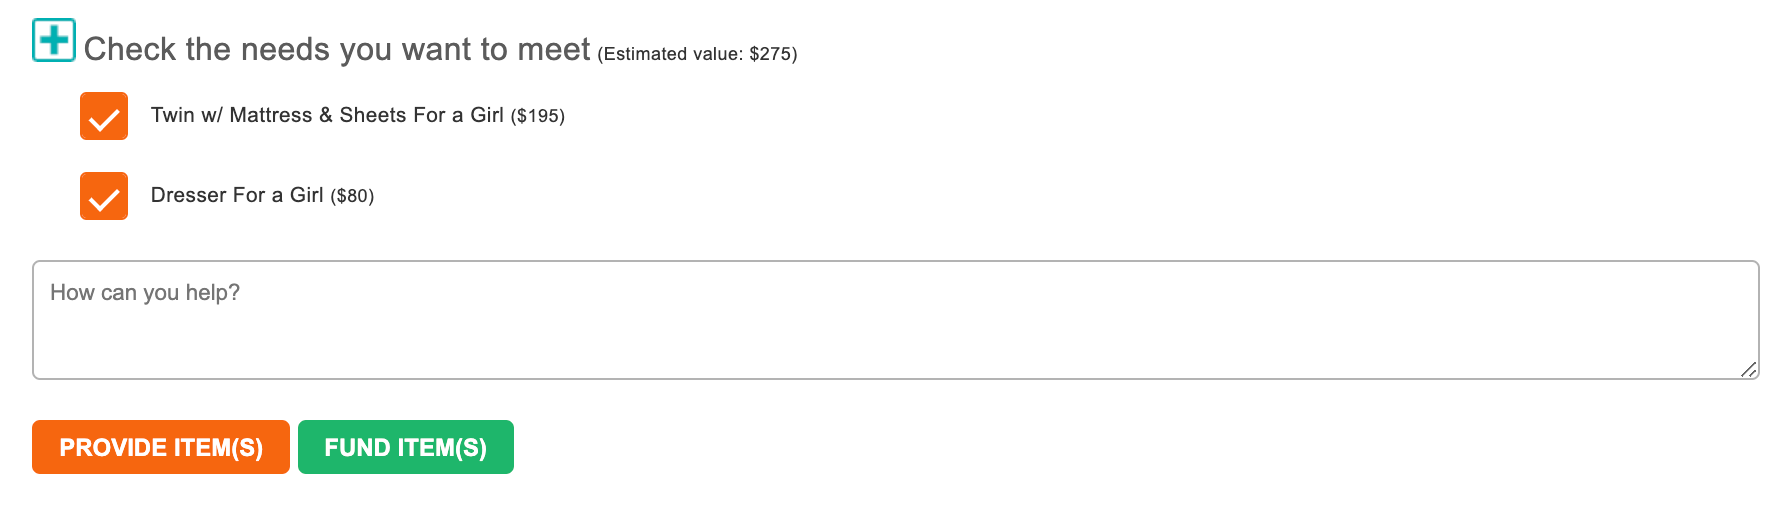The width and height of the screenshot is (1792, 506).
Task: Click the "Dresser For a Girl" label text
Action: (237, 195)
